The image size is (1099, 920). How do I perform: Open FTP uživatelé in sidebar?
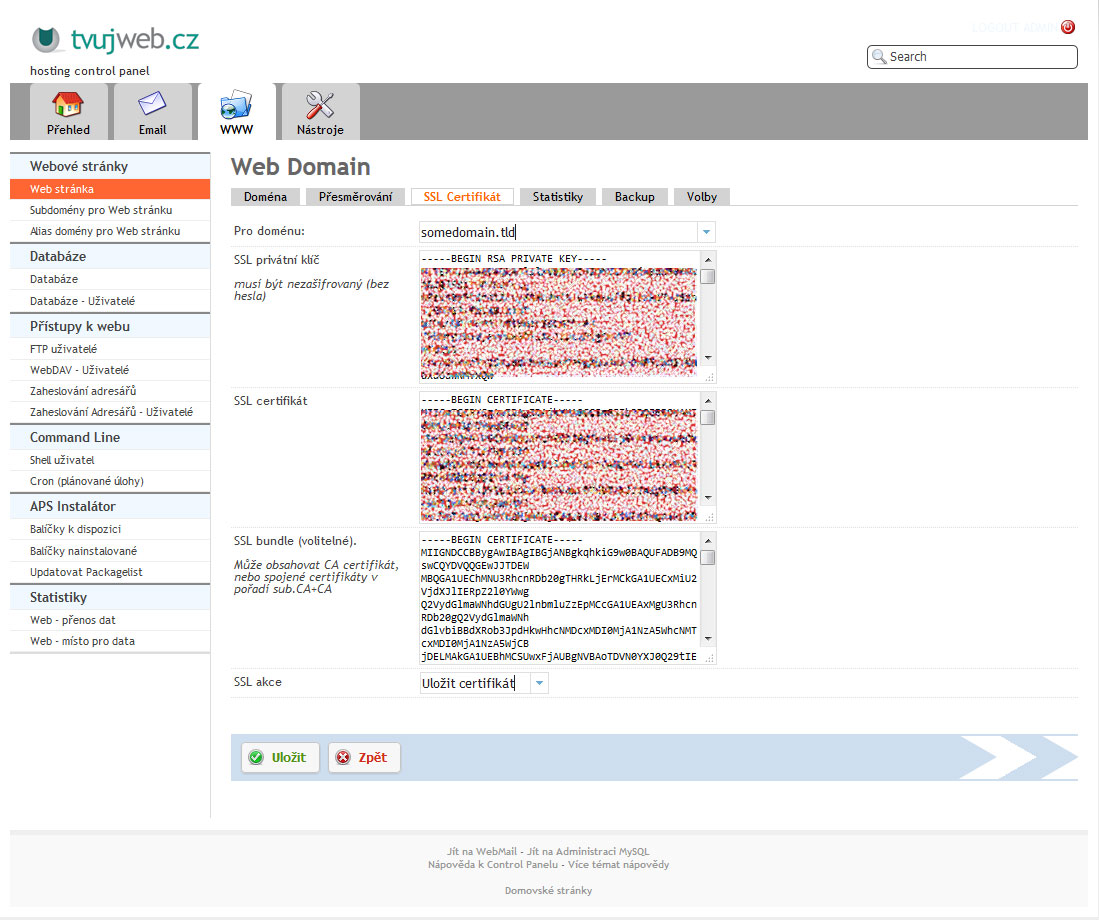click(x=63, y=349)
